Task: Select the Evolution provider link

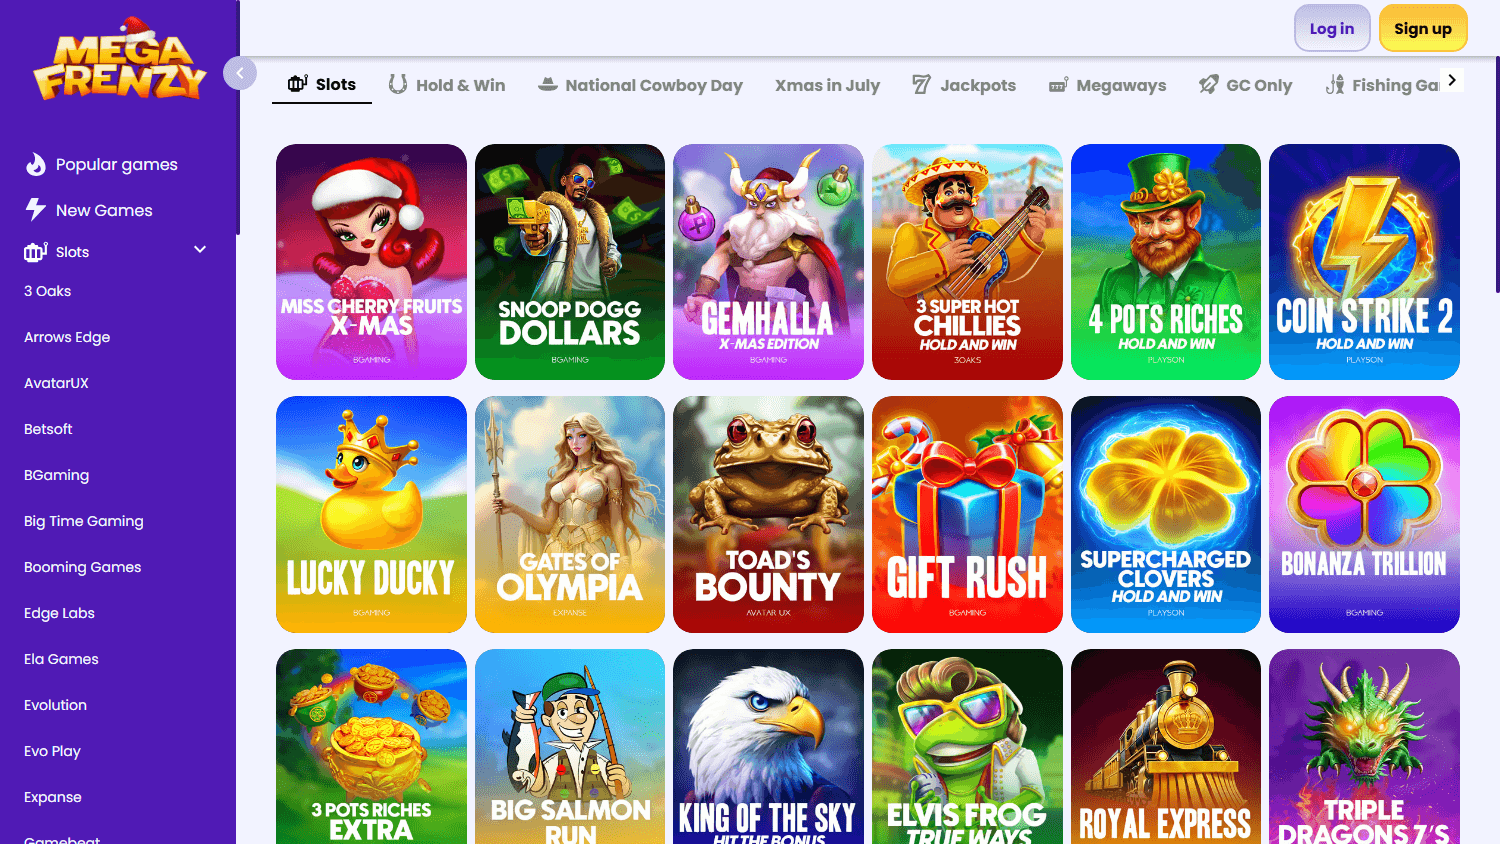Action: [55, 705]
